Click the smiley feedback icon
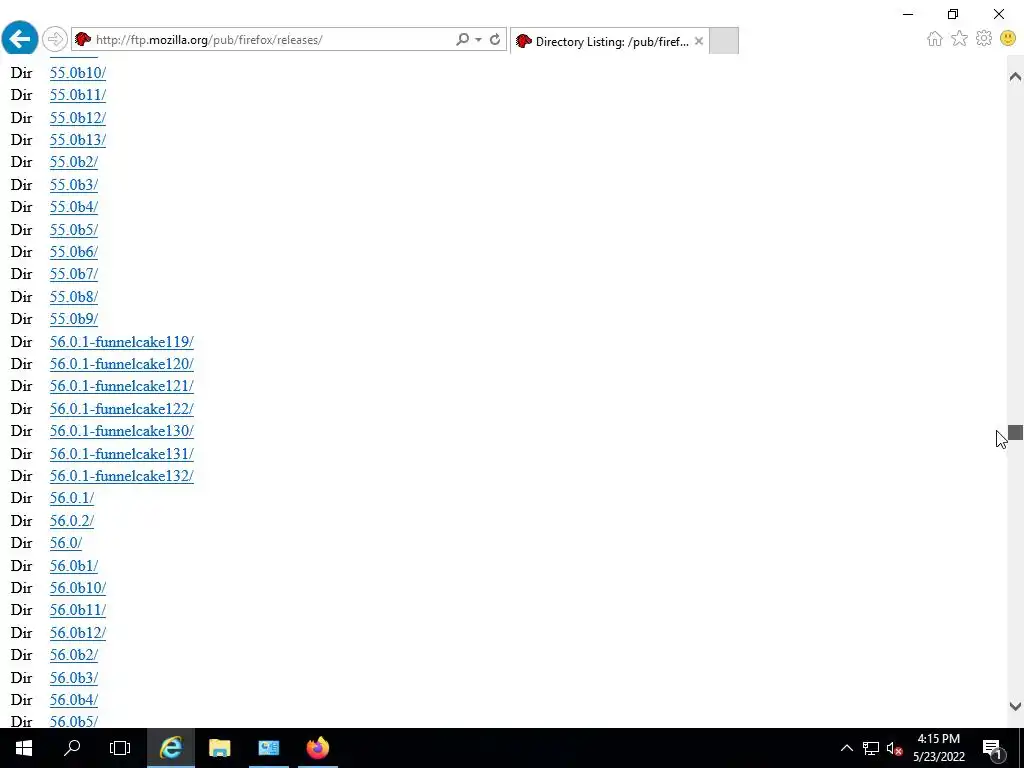Image resolution: width=1024 pixels, height=768 pixels. point(1008,39)
